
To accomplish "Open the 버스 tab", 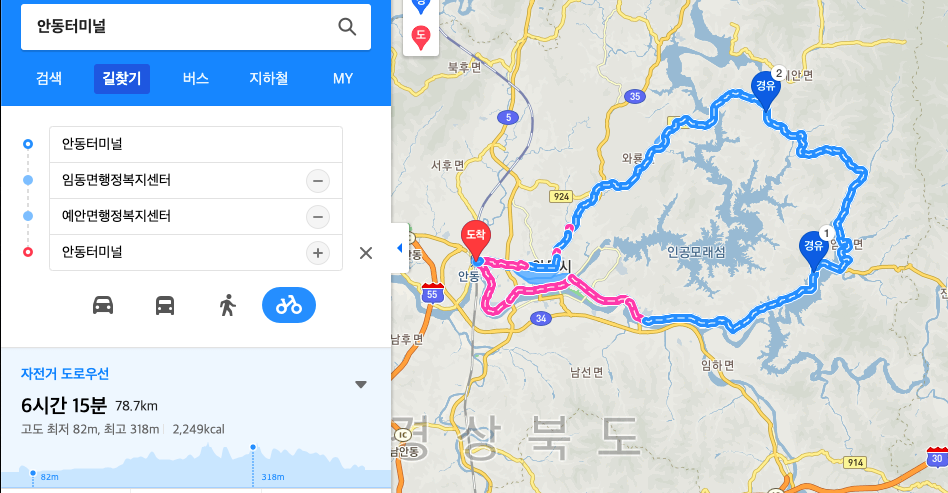I will point(196,79).
